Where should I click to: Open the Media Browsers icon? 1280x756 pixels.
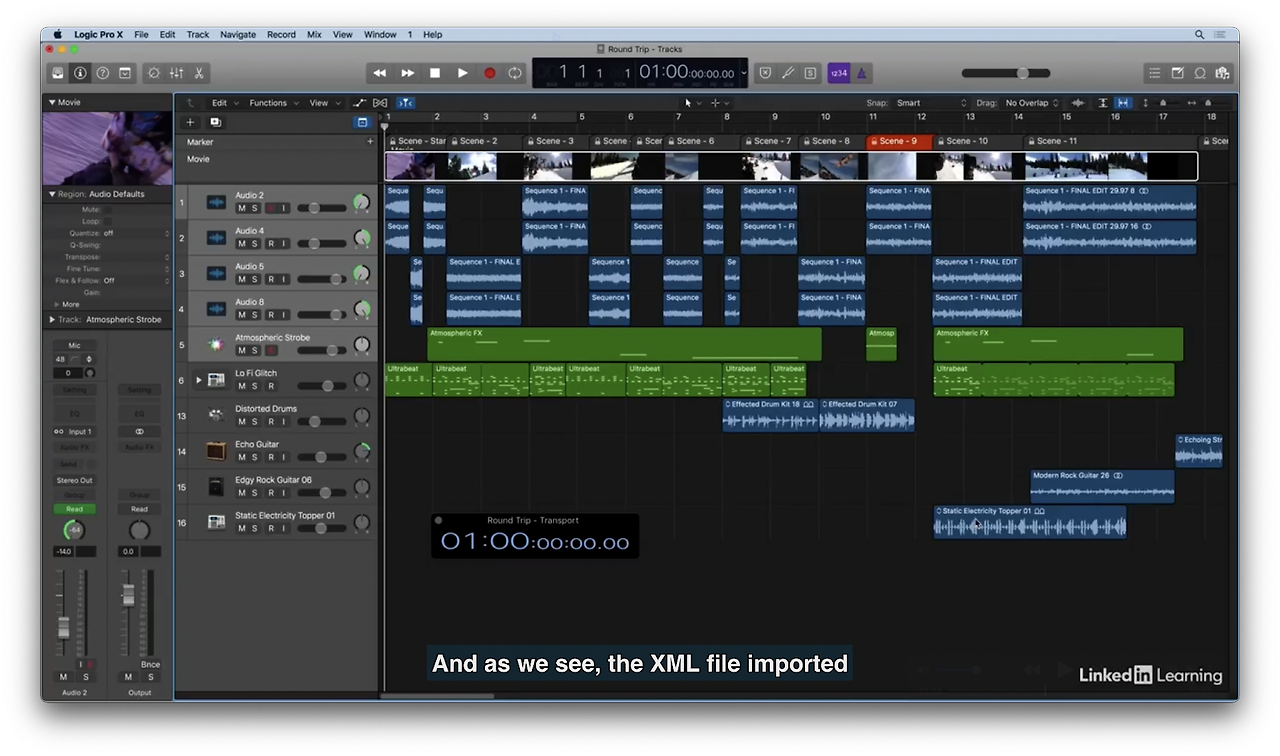[1221, 73]
